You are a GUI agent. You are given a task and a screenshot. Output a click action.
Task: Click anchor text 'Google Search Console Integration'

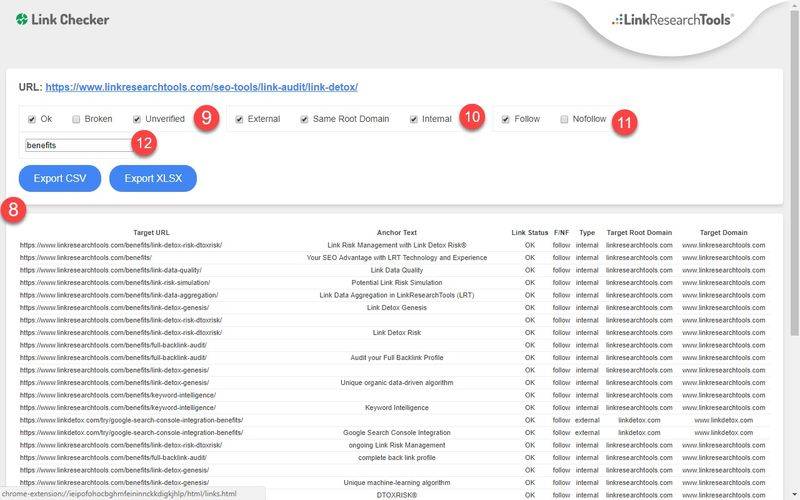point(397,433)
